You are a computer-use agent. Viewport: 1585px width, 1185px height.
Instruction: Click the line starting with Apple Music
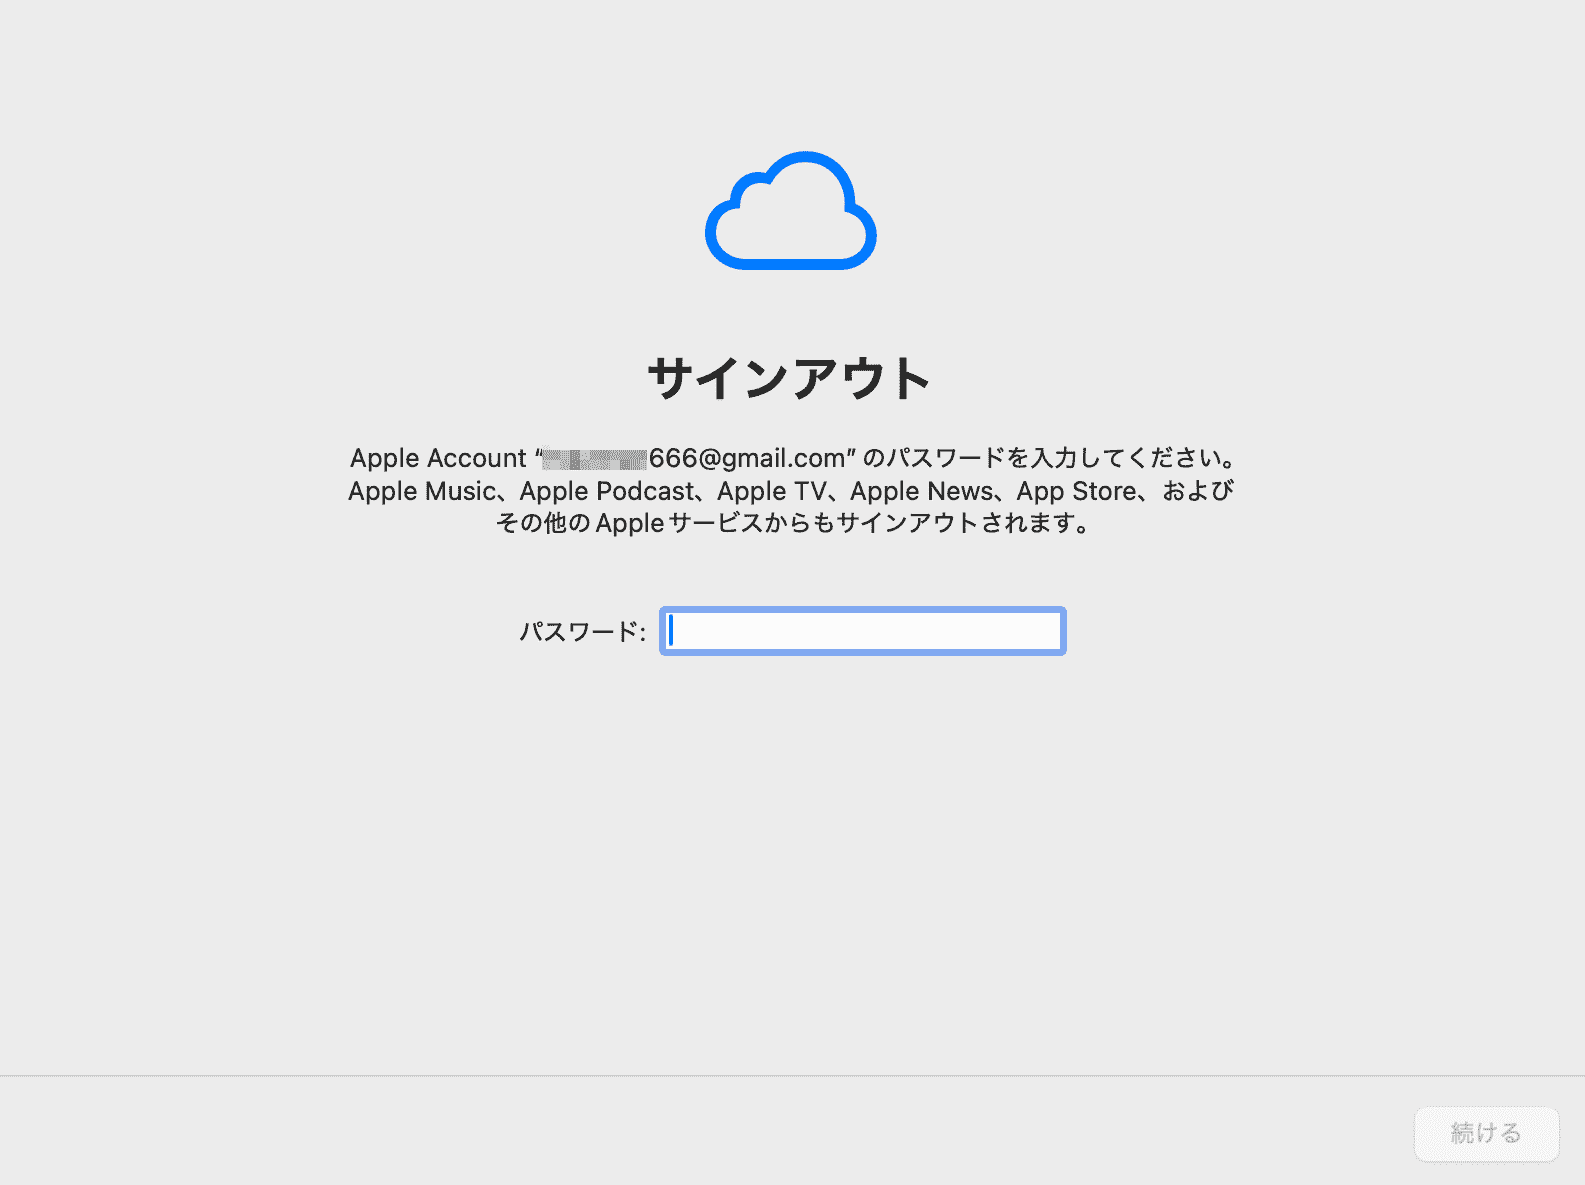tap(791, 491)
